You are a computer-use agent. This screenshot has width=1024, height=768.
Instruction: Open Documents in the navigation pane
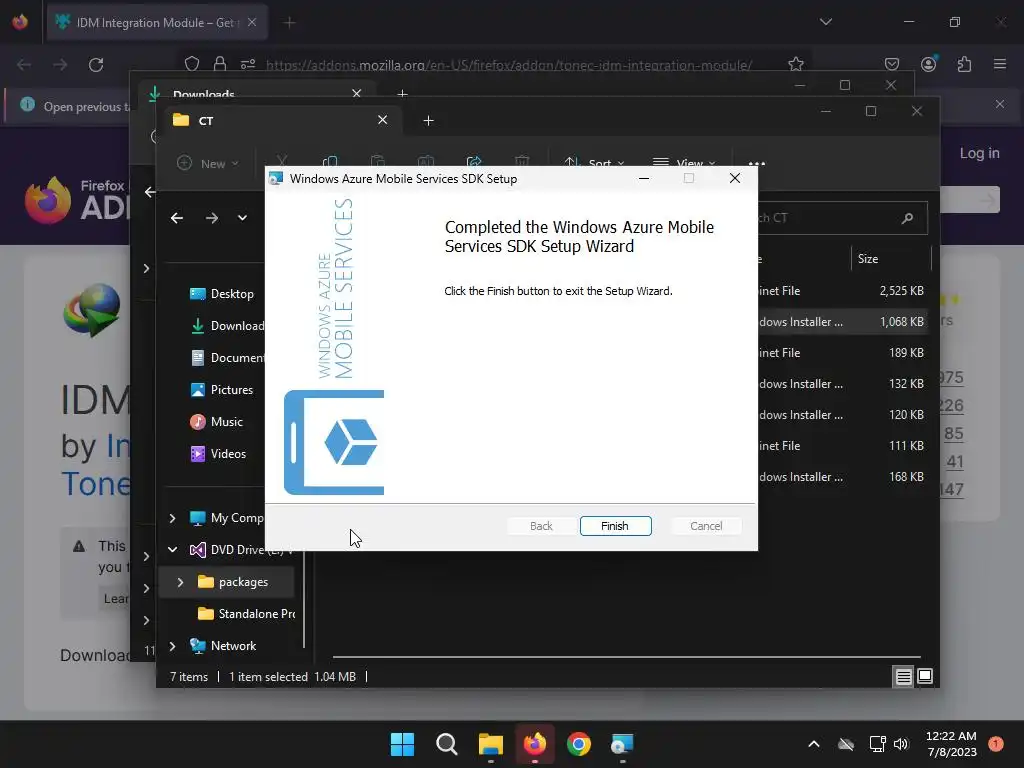coord(227,358)
